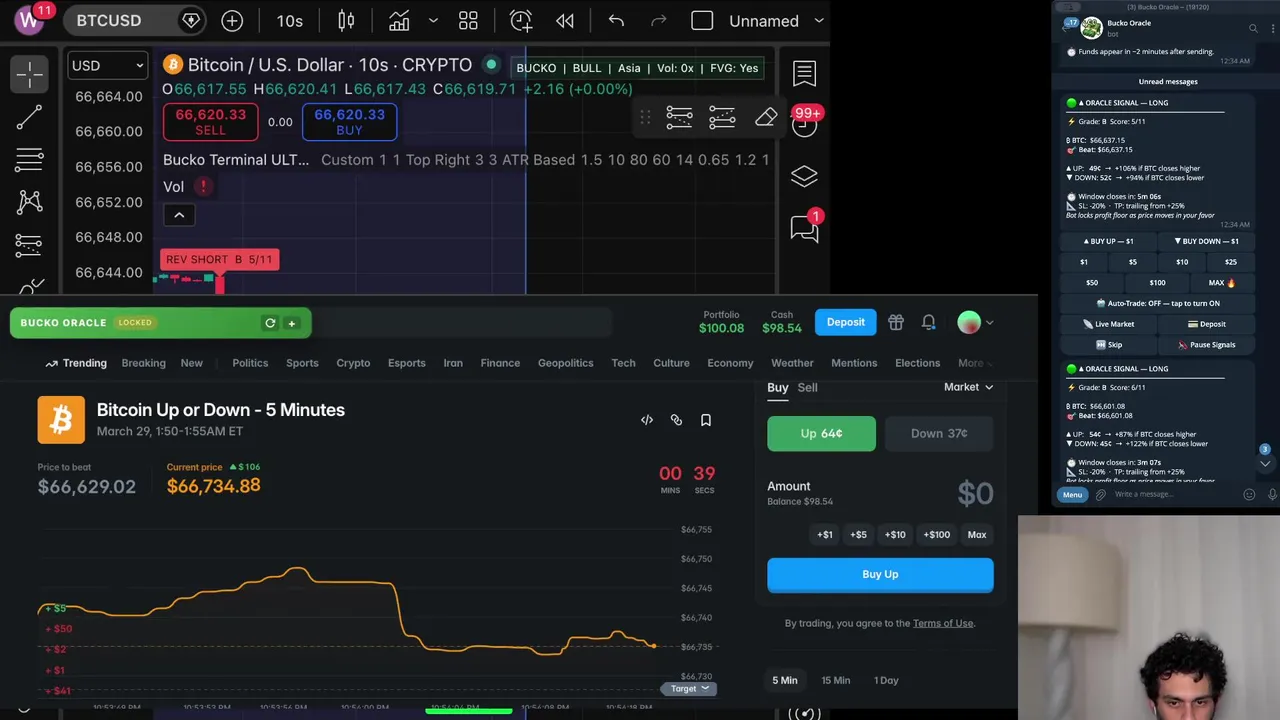
Task: Click the Buy Up confirmation button
Action: (880, 574)
